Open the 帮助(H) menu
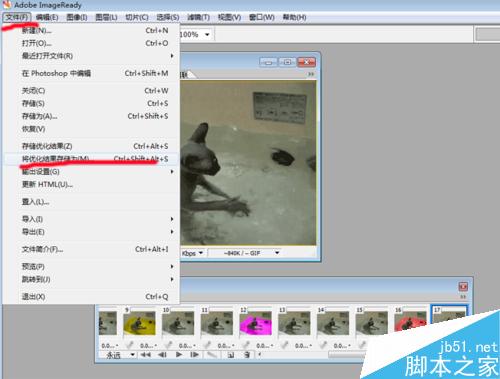 [x=294, y=17]
